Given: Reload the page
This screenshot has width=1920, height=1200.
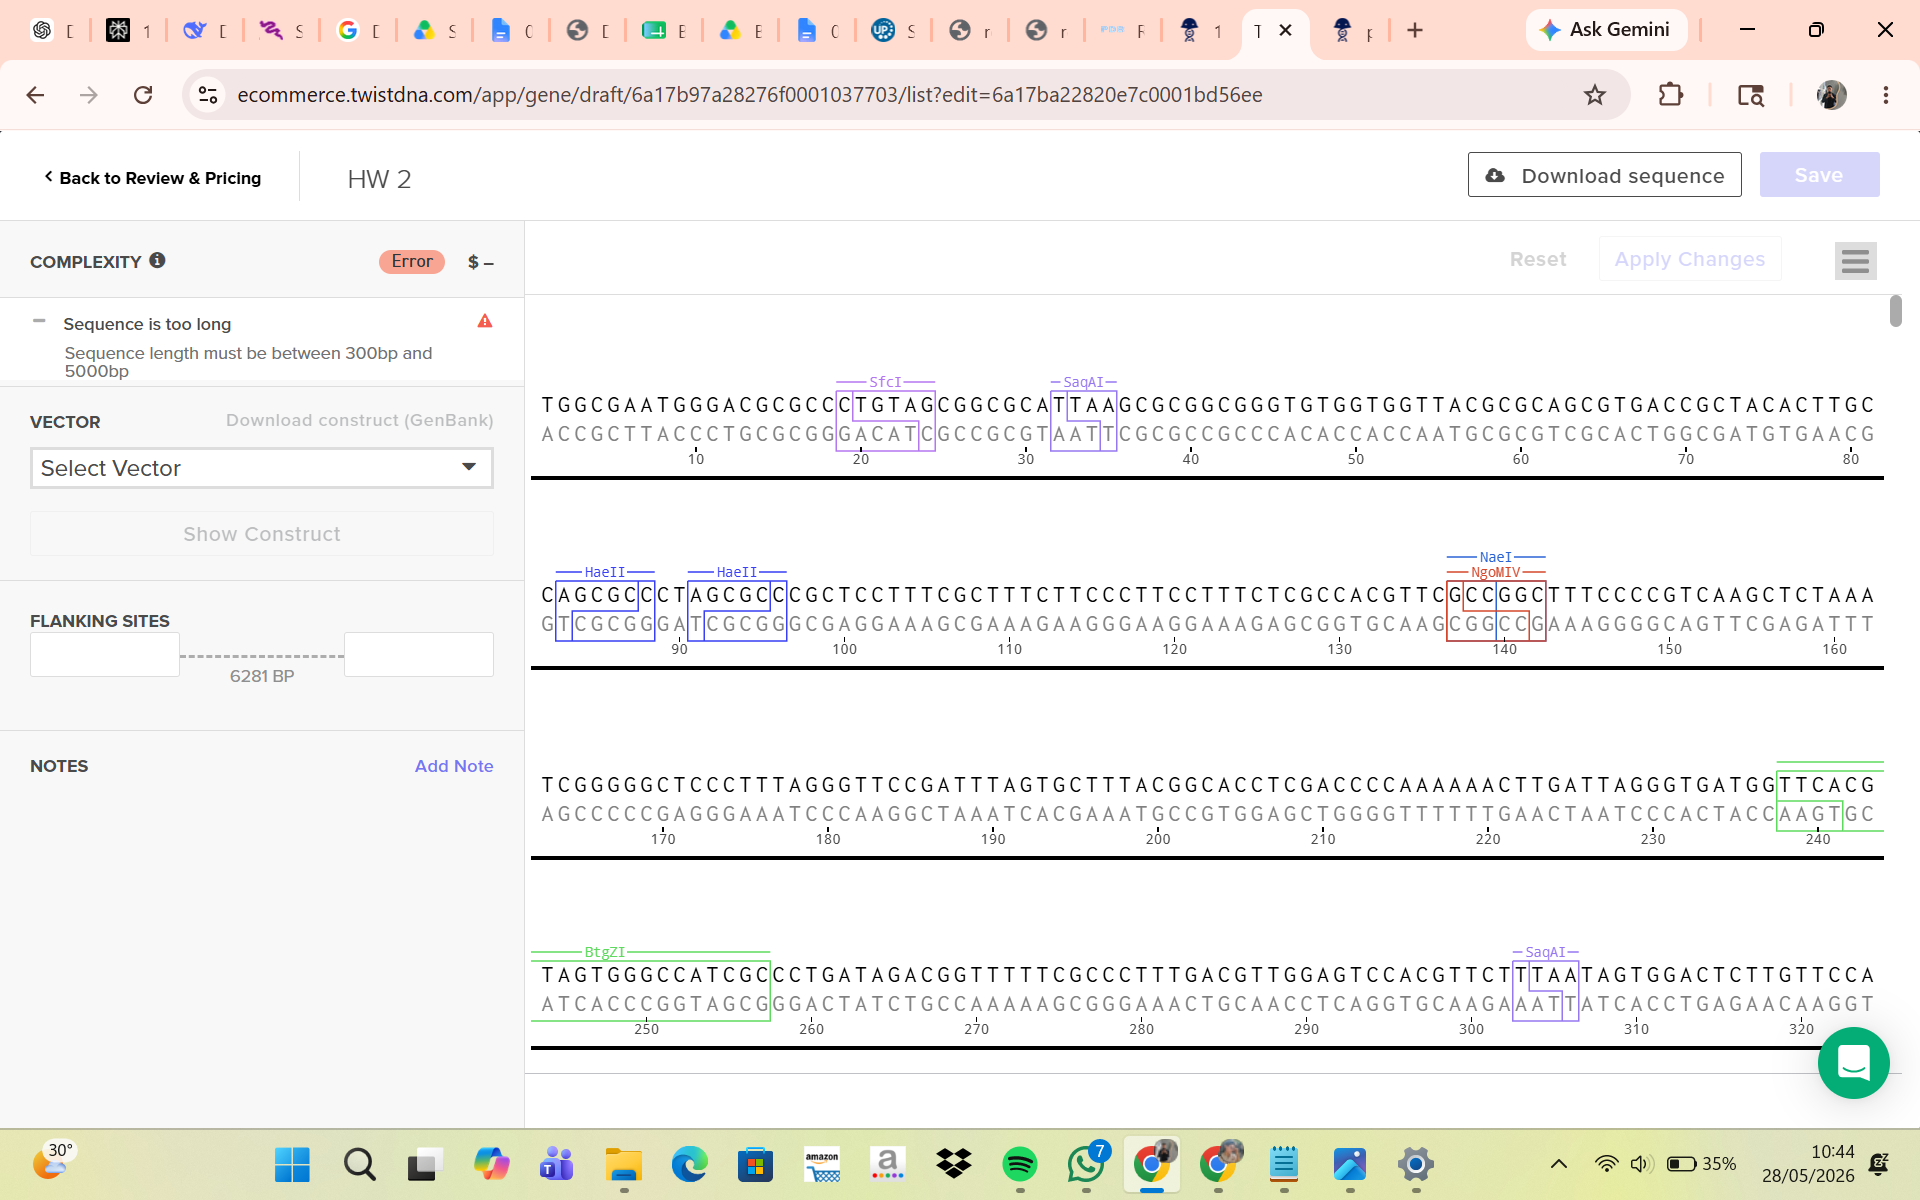Looking at the screenshot, I should 143,95.
